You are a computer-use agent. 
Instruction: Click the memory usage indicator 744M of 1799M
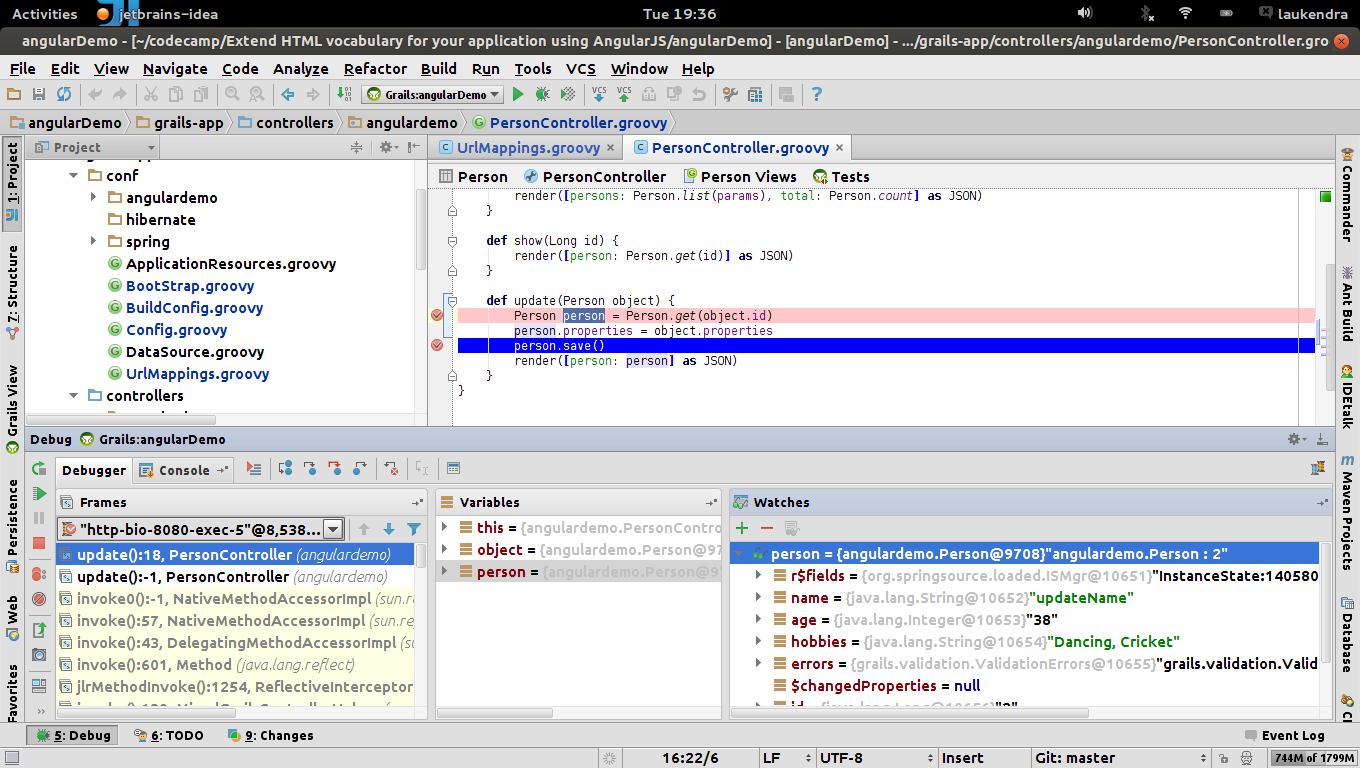(x=1313, y=758)
